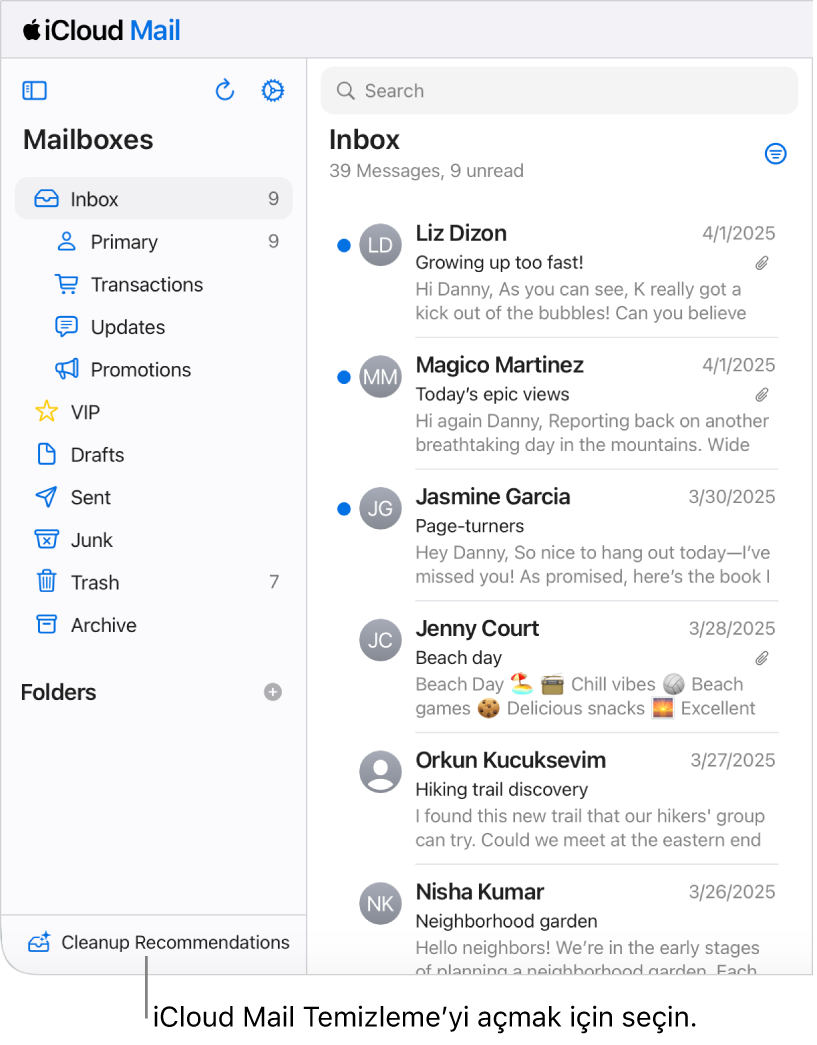
Task: Click unread dot beside Magico Martinez
Action: pyautogui.click(x=344, y=378)
